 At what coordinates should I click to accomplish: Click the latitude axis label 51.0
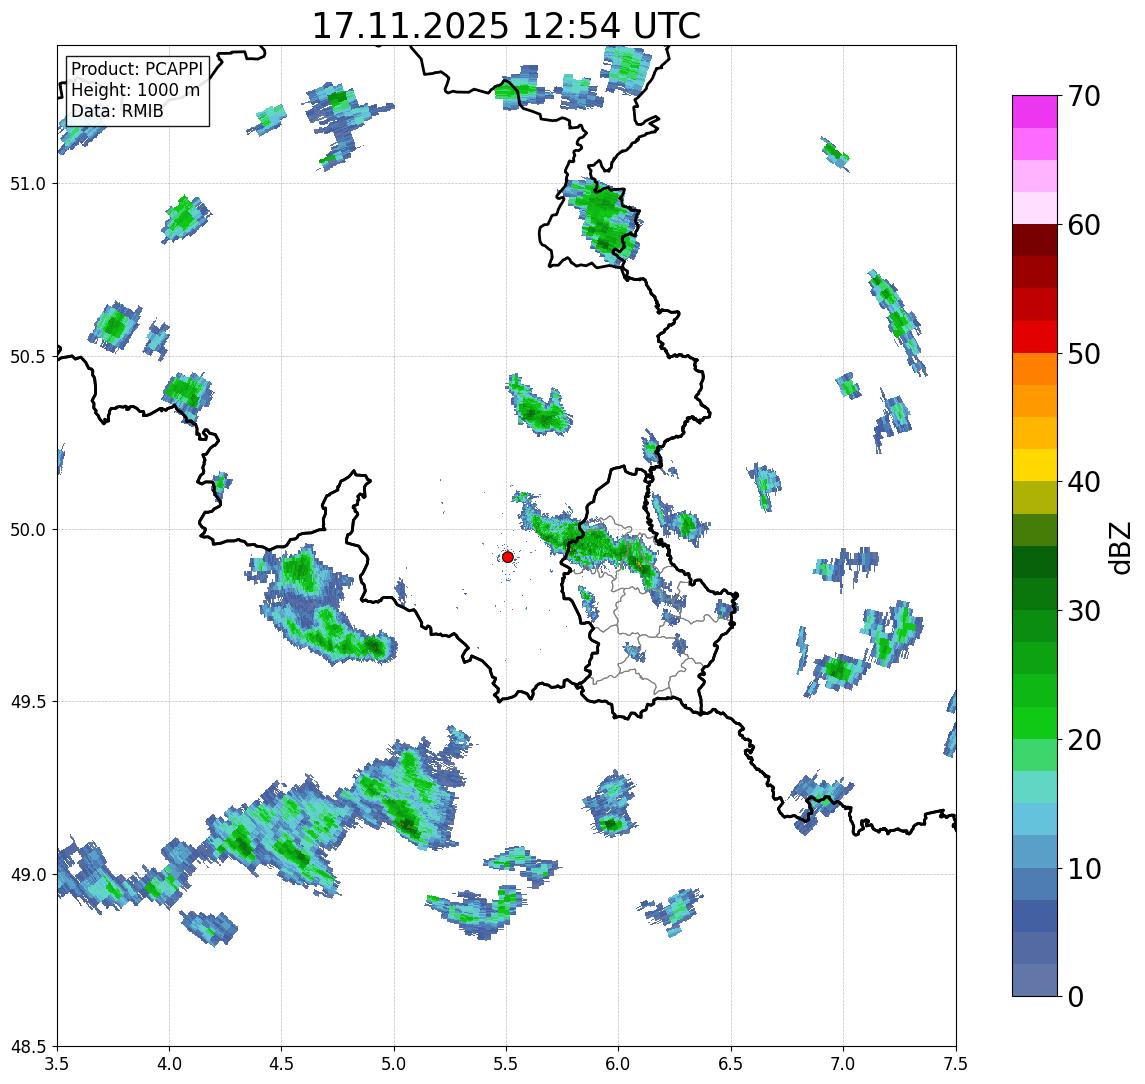[28, 184]
